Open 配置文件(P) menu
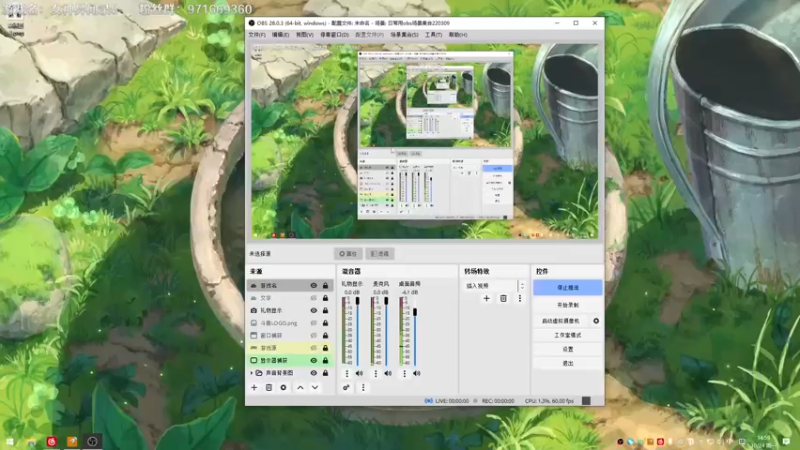Screen dimensions: 800x450 click(369, 35)
